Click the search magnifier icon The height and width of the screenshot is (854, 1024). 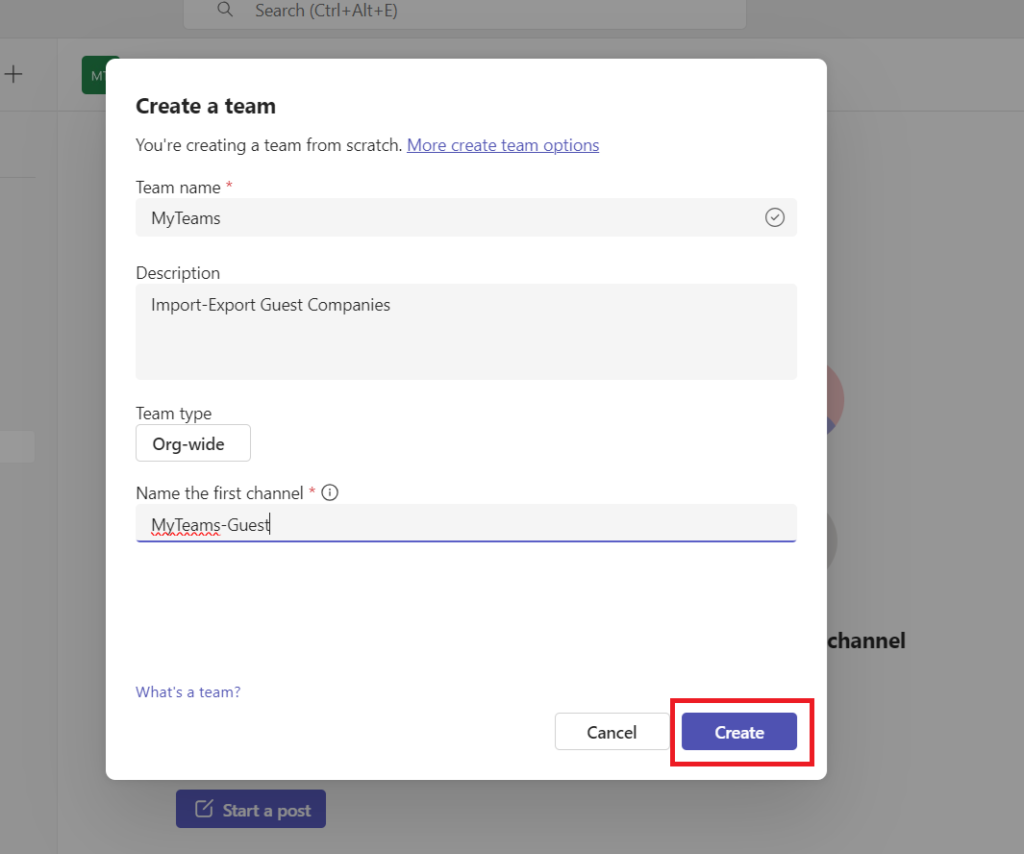pos(224,10)
